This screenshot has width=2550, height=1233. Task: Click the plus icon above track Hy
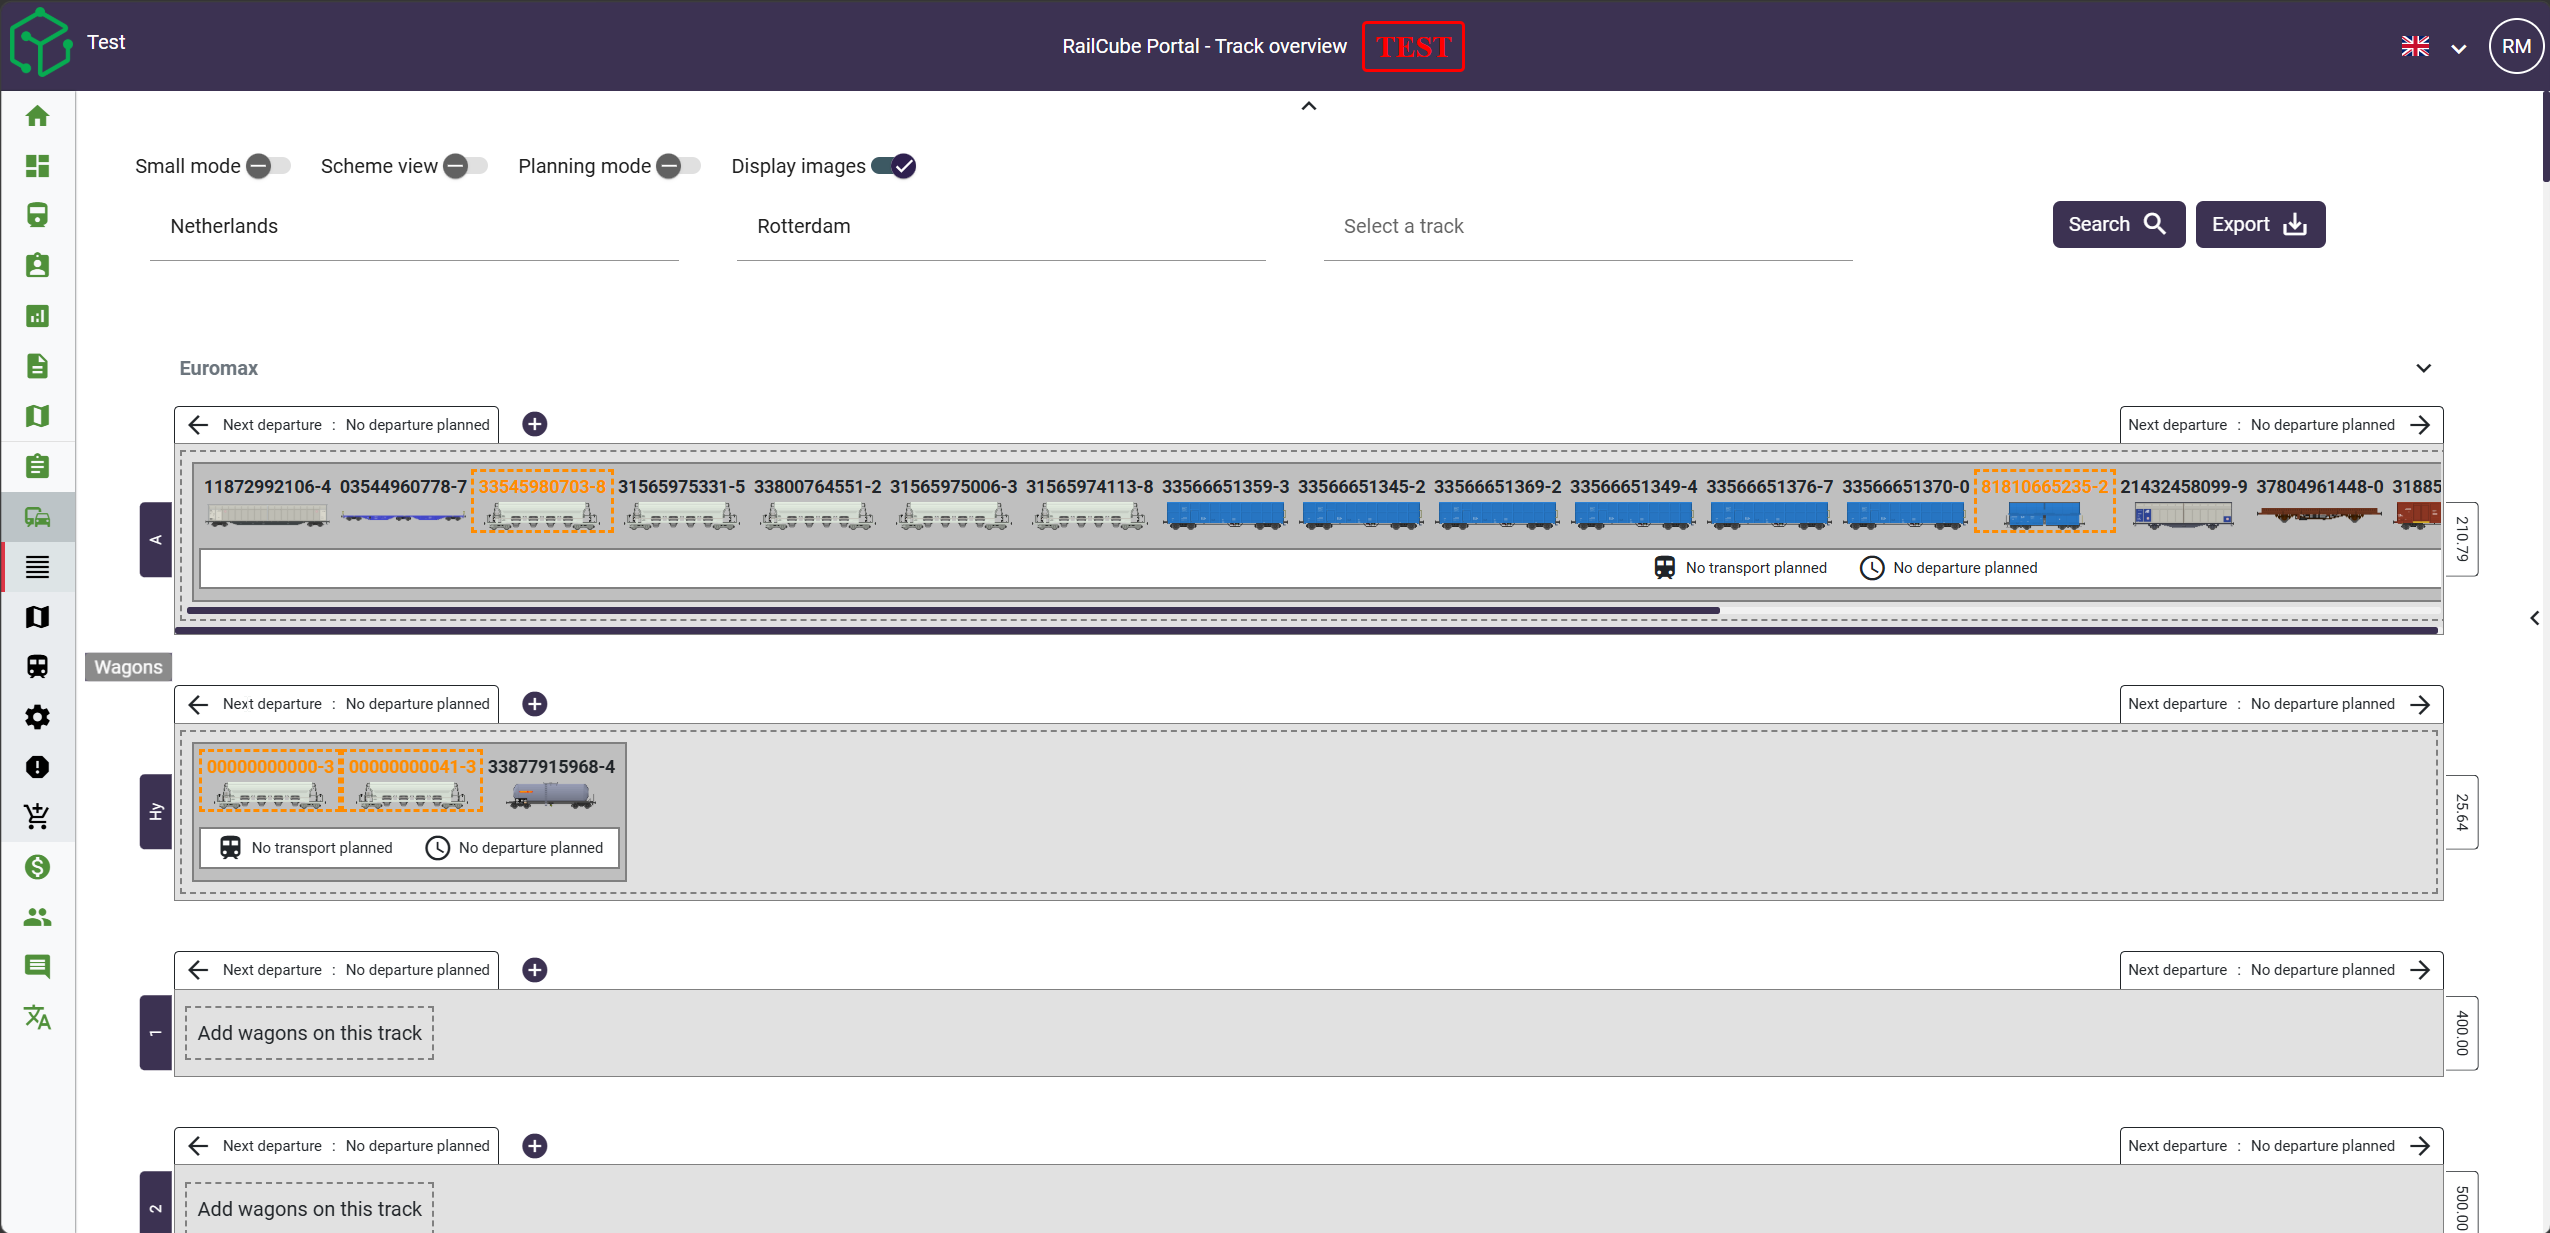pyautogui.click(x=535, y=704)
